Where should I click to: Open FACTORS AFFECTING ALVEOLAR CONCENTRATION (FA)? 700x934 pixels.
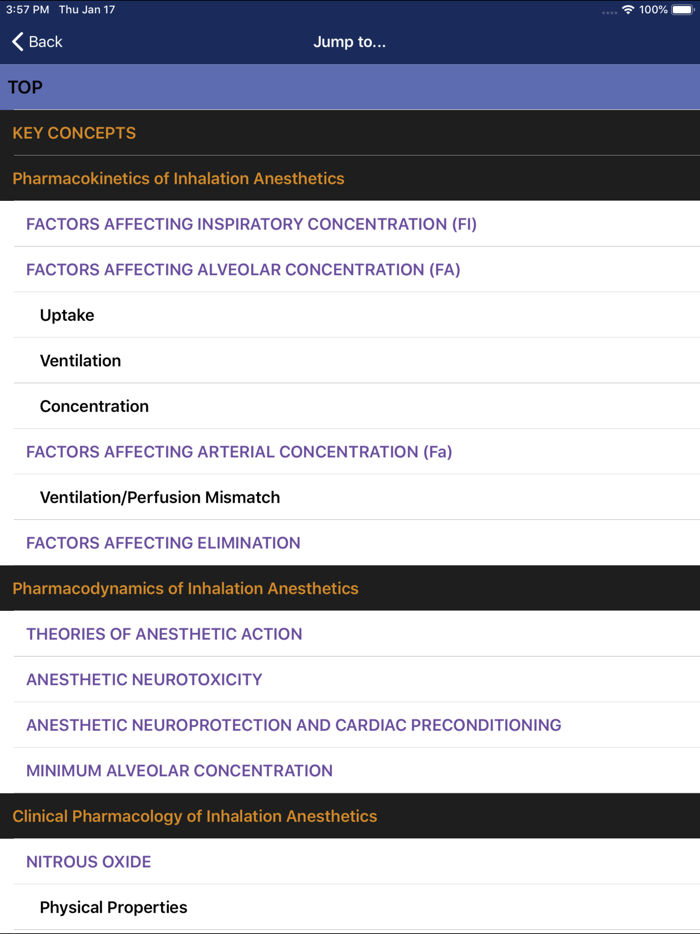tap(350, 269)
